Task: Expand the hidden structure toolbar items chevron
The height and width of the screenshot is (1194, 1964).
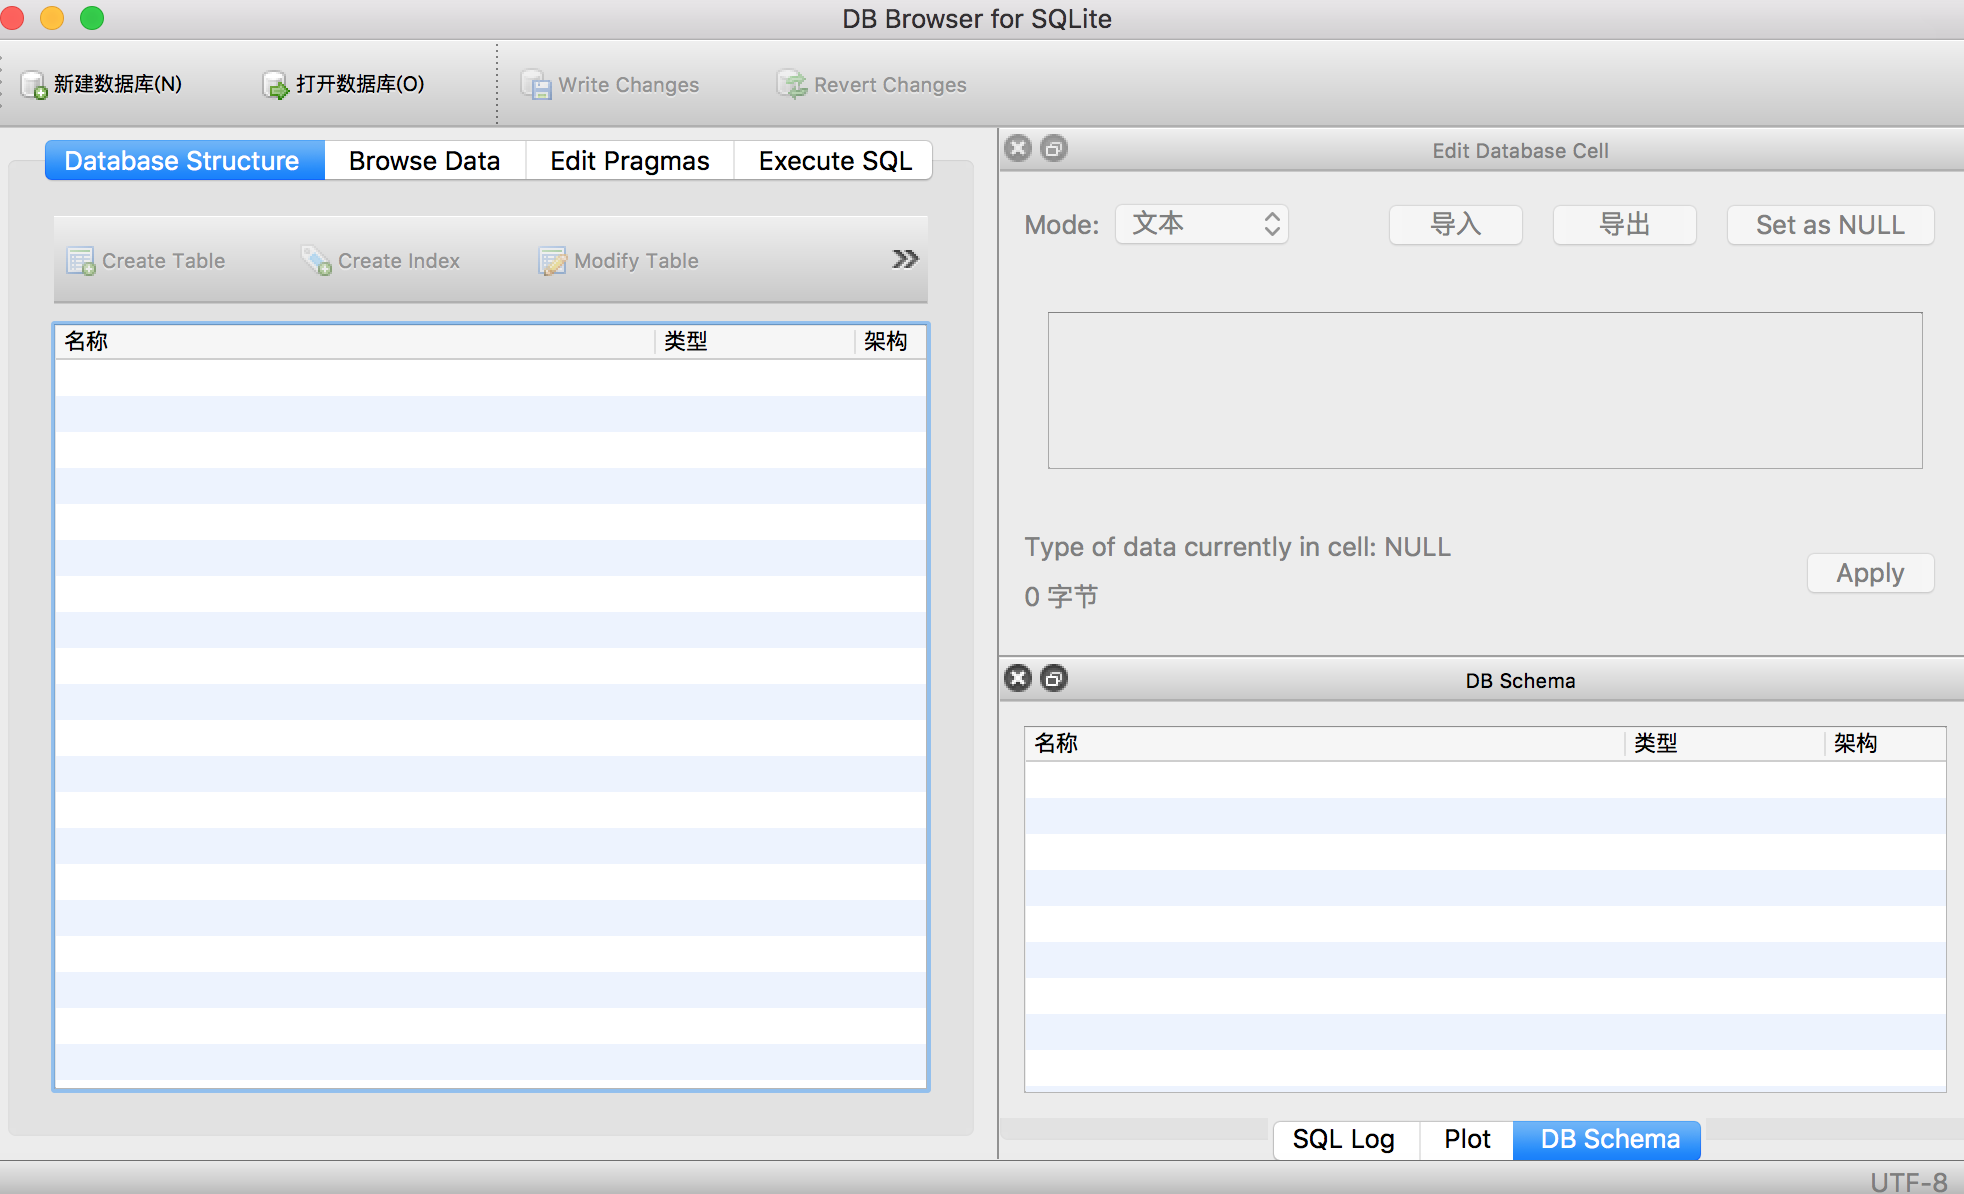Action: click(x=905, y=260)
